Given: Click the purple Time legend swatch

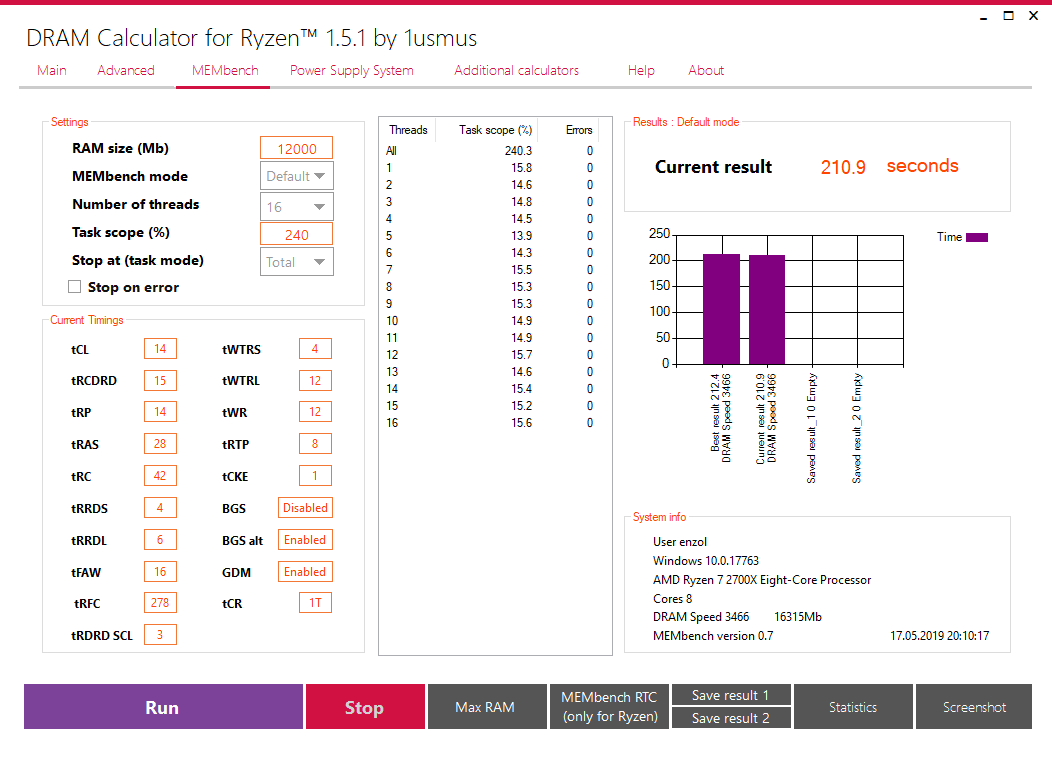Looking at the screenshot, I should 976,237.
